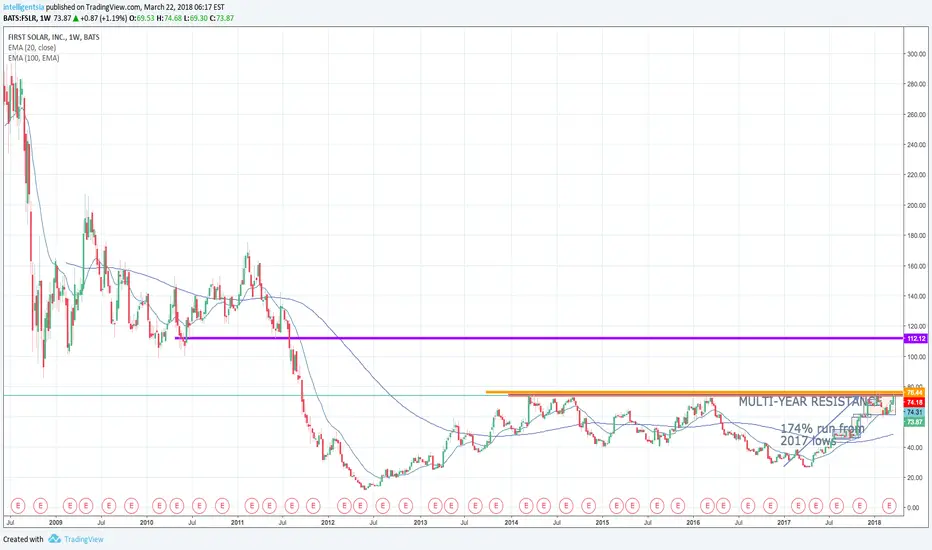Screen dimensions: 932x550
Task: Click the rightmost earnings E marker
Action: (x=889, y=506)
